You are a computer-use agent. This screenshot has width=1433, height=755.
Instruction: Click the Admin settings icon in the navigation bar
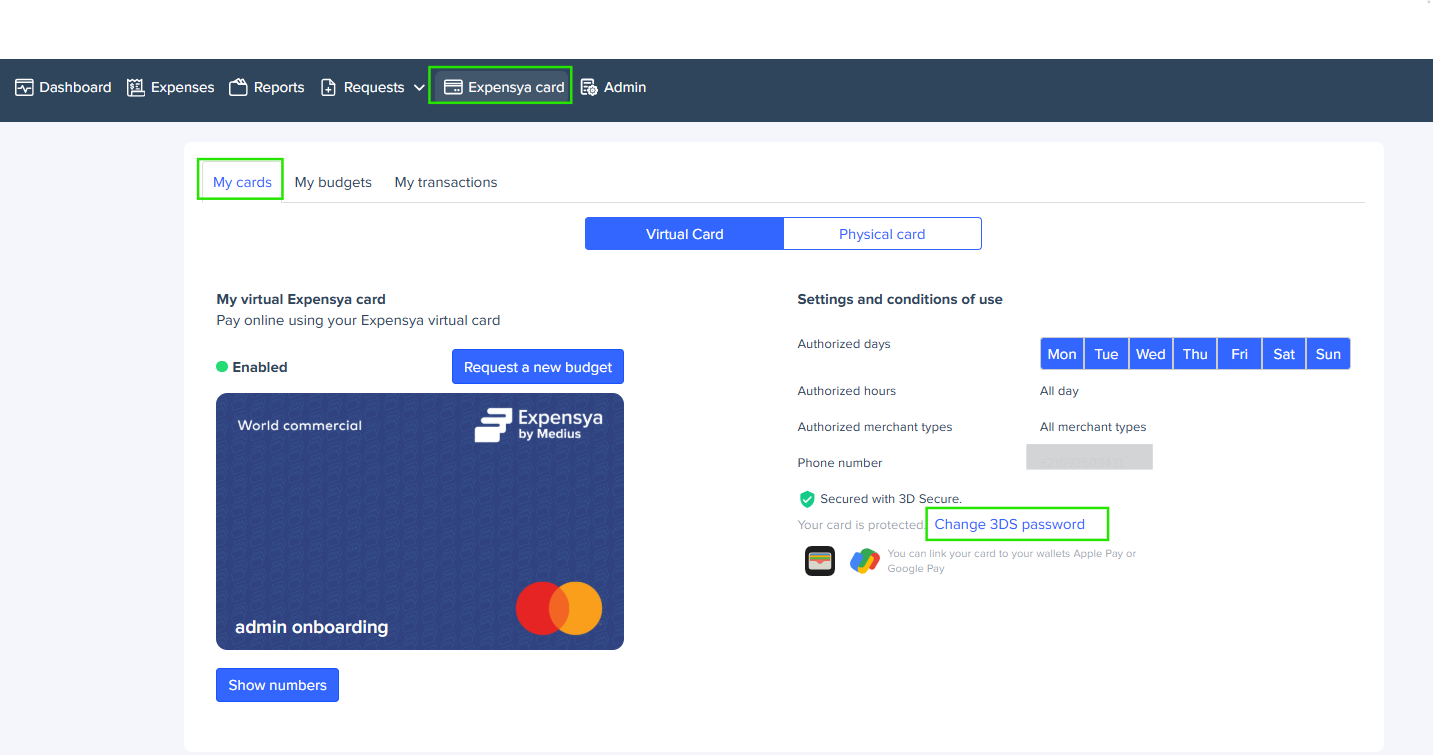click(589, 87)
